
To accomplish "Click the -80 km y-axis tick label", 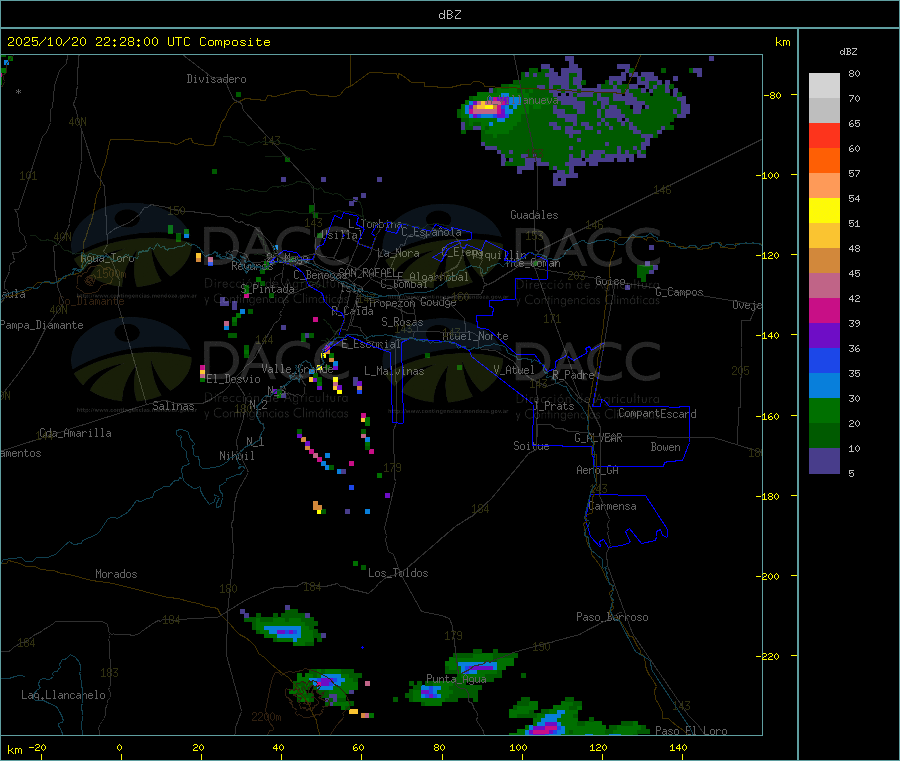I will [x=773, y=95].
